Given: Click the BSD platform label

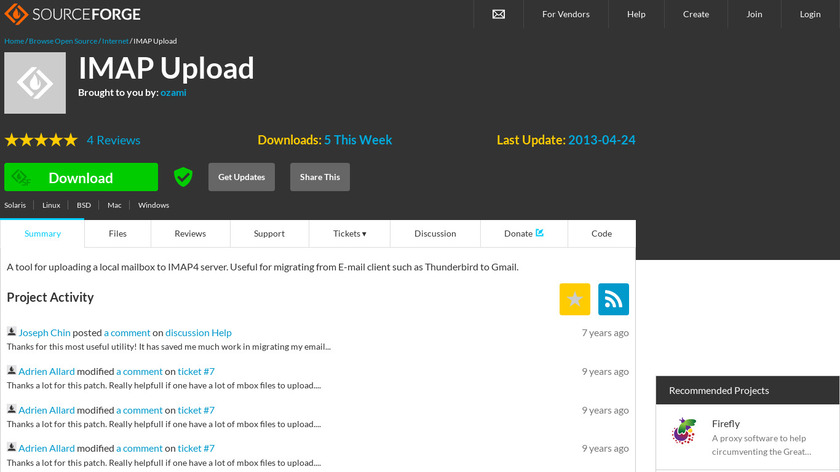Looking at the screenshot, I should click(84, 205).
